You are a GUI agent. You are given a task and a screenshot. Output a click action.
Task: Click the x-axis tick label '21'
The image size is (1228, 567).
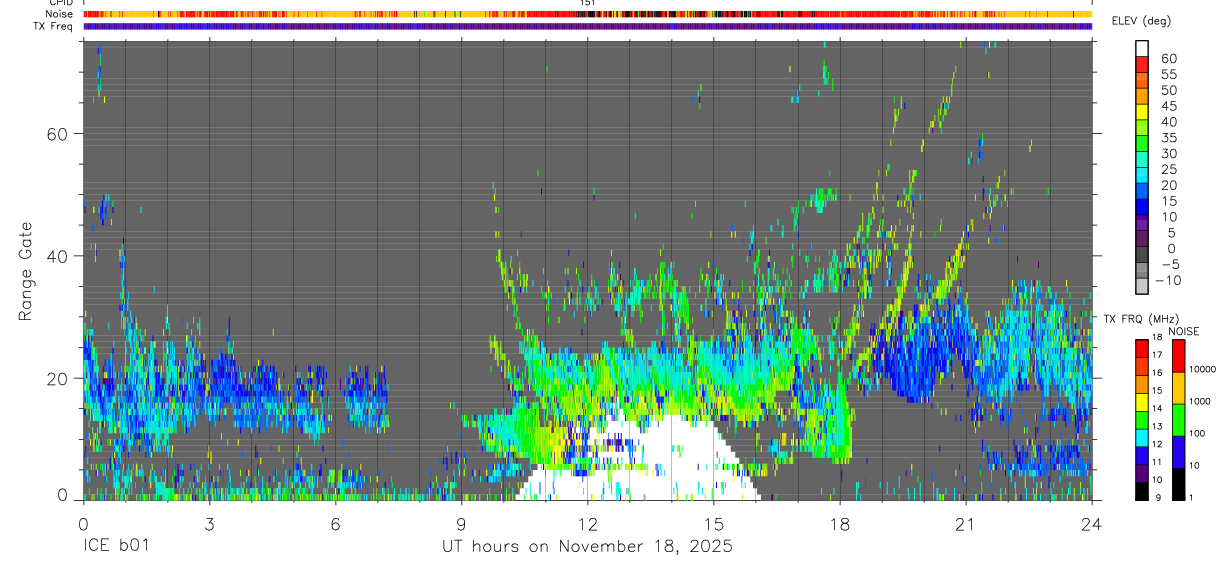click(x=965, y=524)
